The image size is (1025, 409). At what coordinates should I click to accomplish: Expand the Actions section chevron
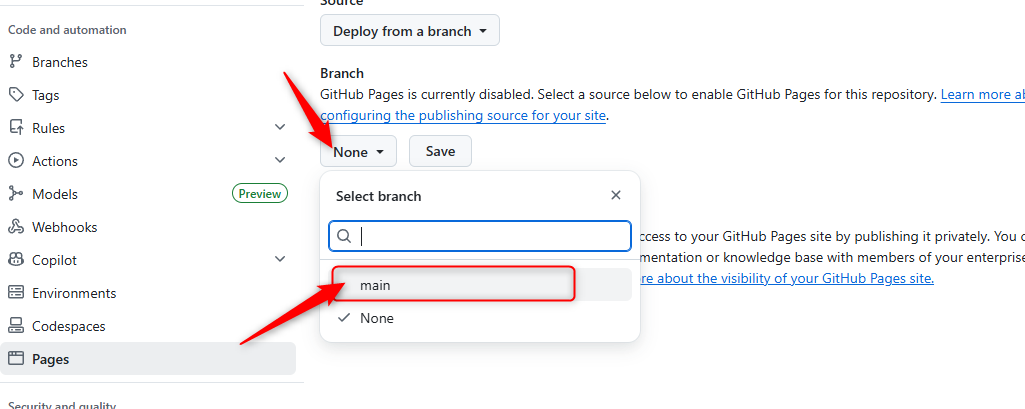(280, 161)
